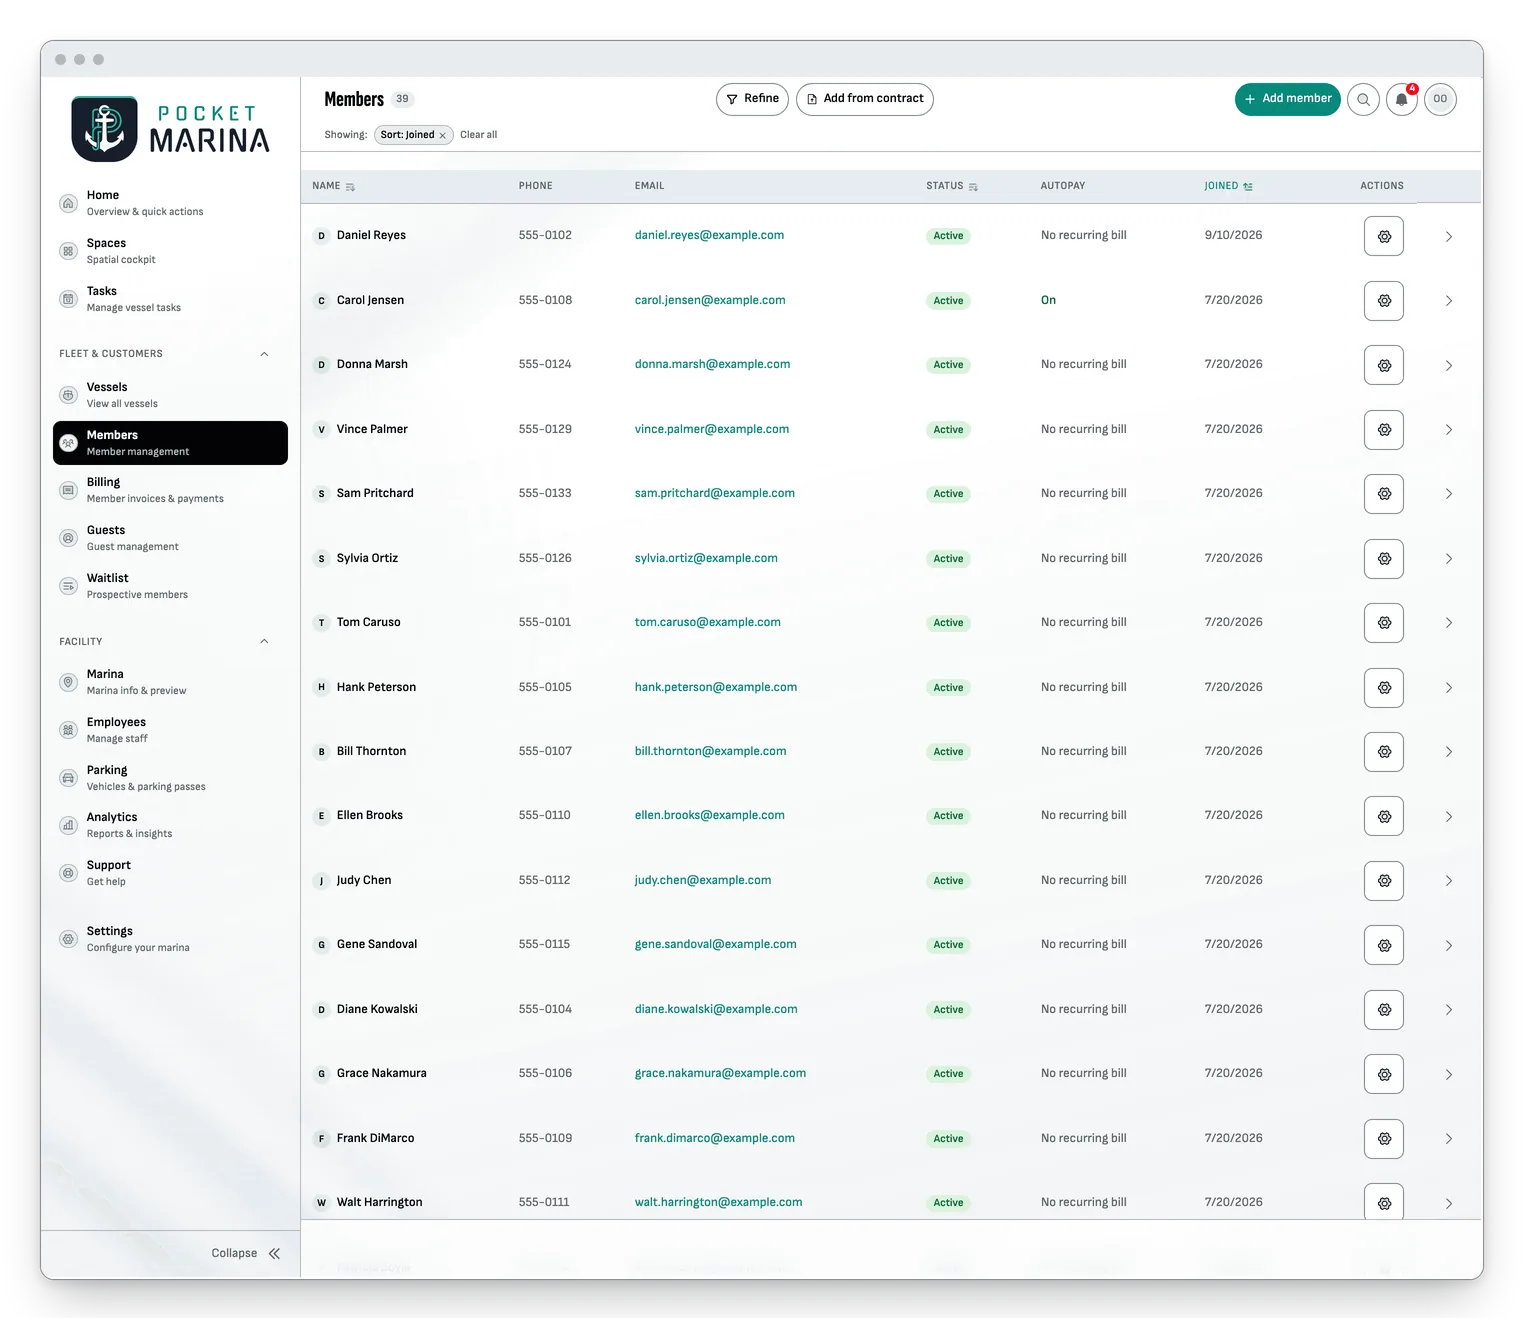The width and height of the screenshot is (1522, 1318).
Task: Expand Sam Pritchard's row chevron
Action: point(1448,494)
